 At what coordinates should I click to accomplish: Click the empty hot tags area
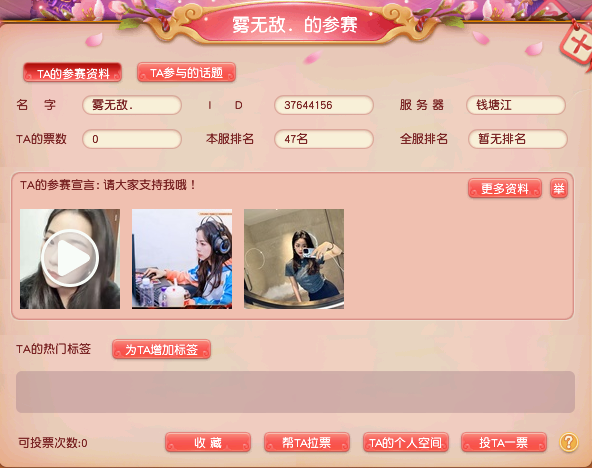[295, 392]
